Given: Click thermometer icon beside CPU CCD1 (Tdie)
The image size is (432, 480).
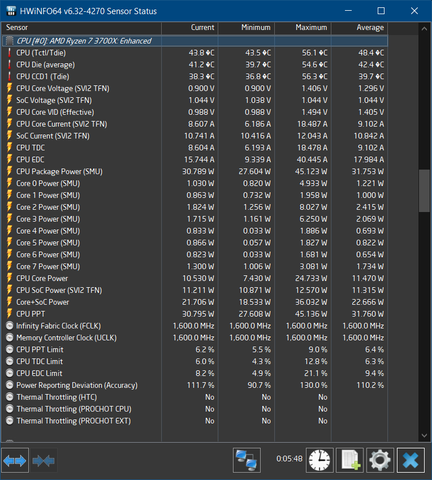Looking at the screenshot, I should pos(10,76).
